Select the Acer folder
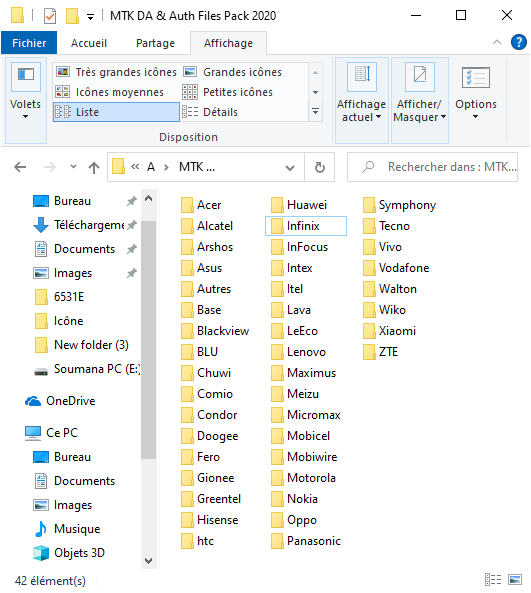This screenshot has height=593, width=531. [x=201, y=205]
